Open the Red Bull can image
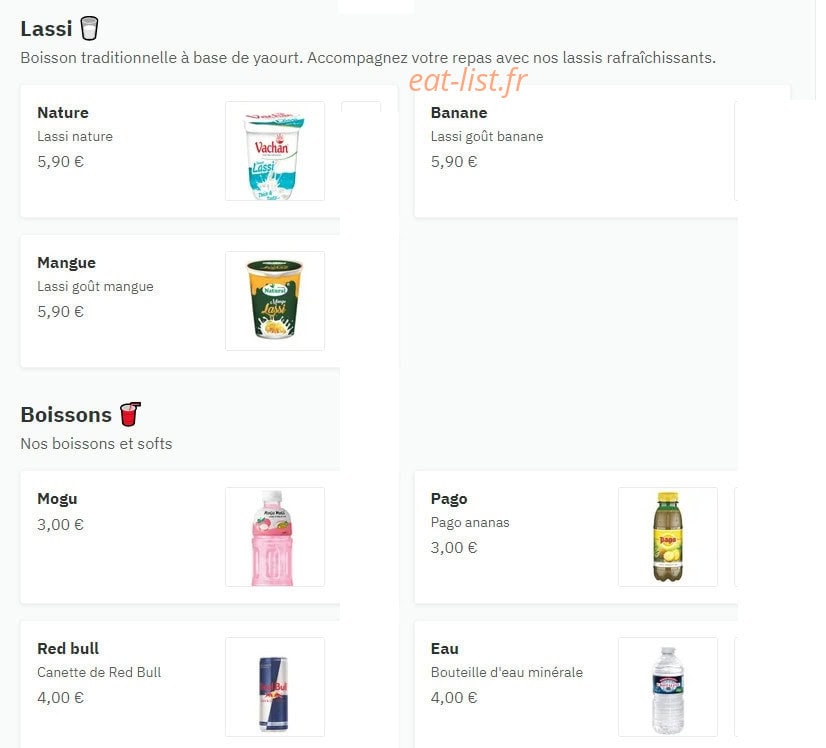The width and height of the screenshot is (826, 748). click(x=275, y=687)
